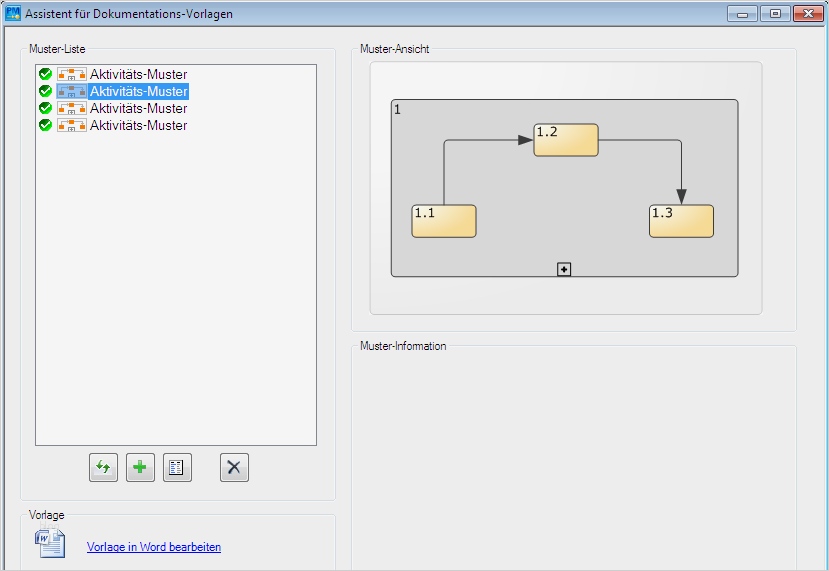Image resolution: width=829 pixels, height=571 pixels.
Task: Click activity diagram icon of third pattern
Action: 72,108
